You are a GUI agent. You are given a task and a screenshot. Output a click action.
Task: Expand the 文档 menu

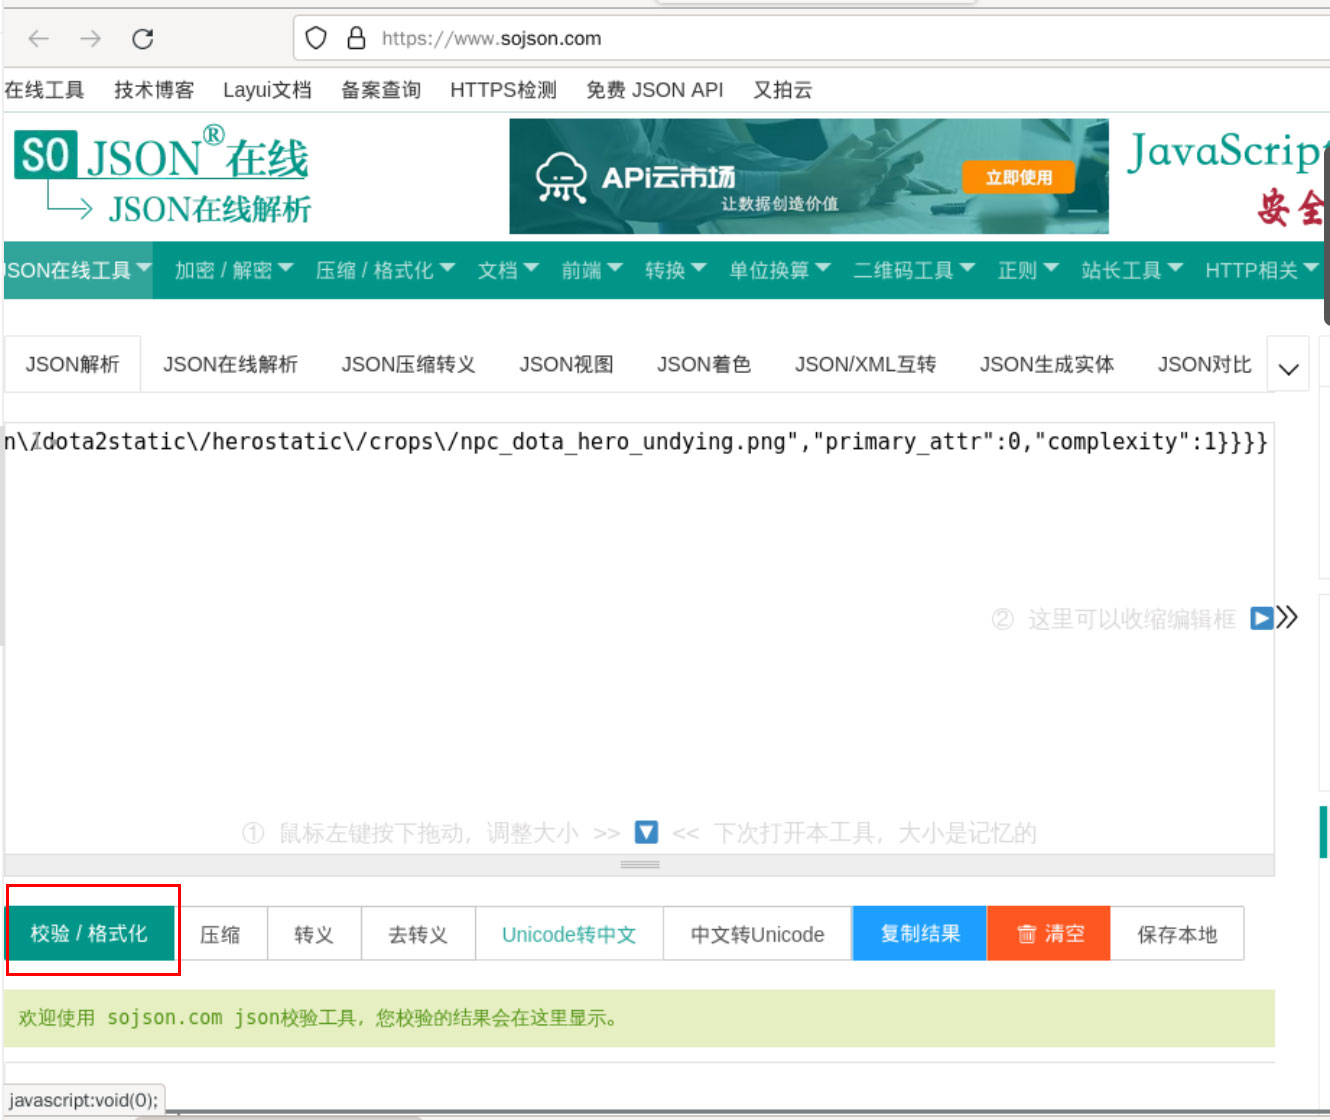point(508,270)
